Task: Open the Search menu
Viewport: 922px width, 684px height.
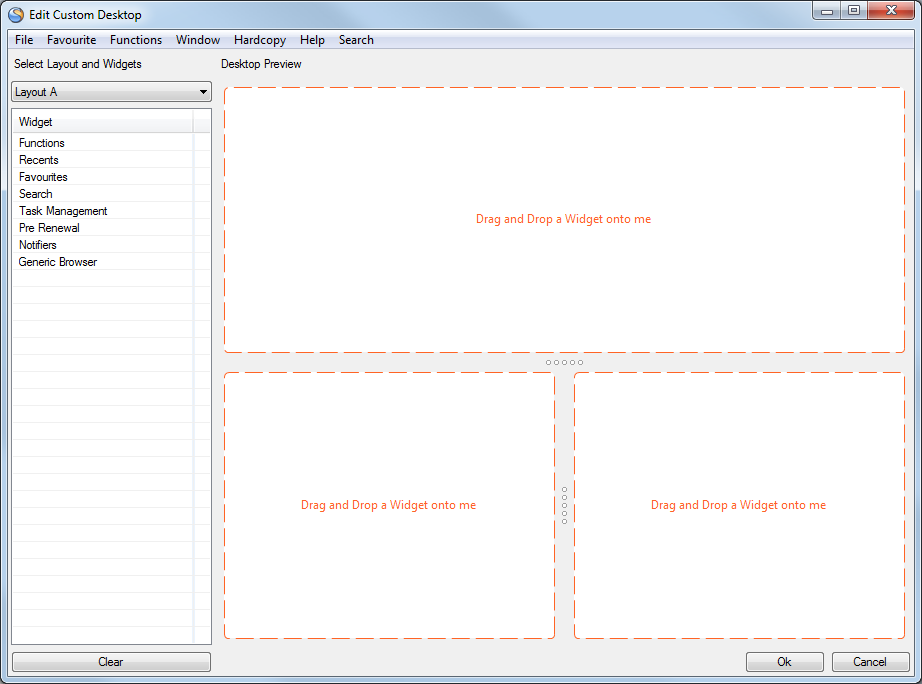Action: pos(356,40)
